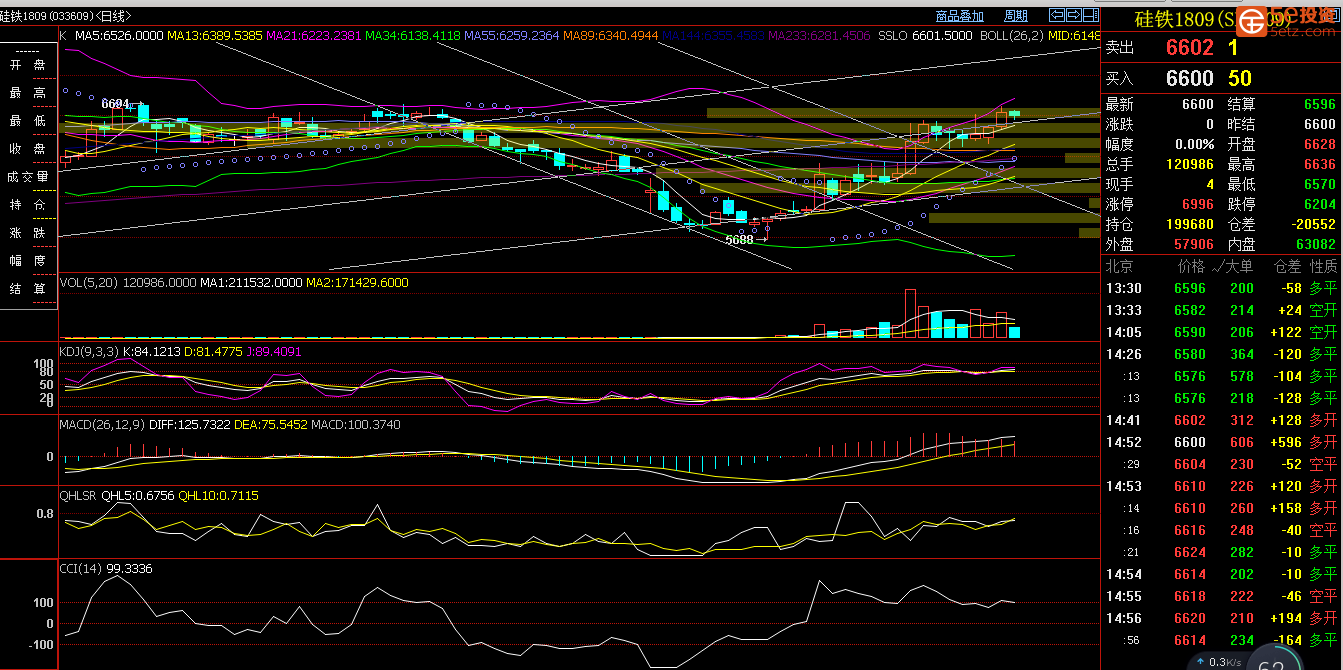The width and height of the screenshot is (1343, 670).
Task: Click the 性质 column header
Action: 1323,266
